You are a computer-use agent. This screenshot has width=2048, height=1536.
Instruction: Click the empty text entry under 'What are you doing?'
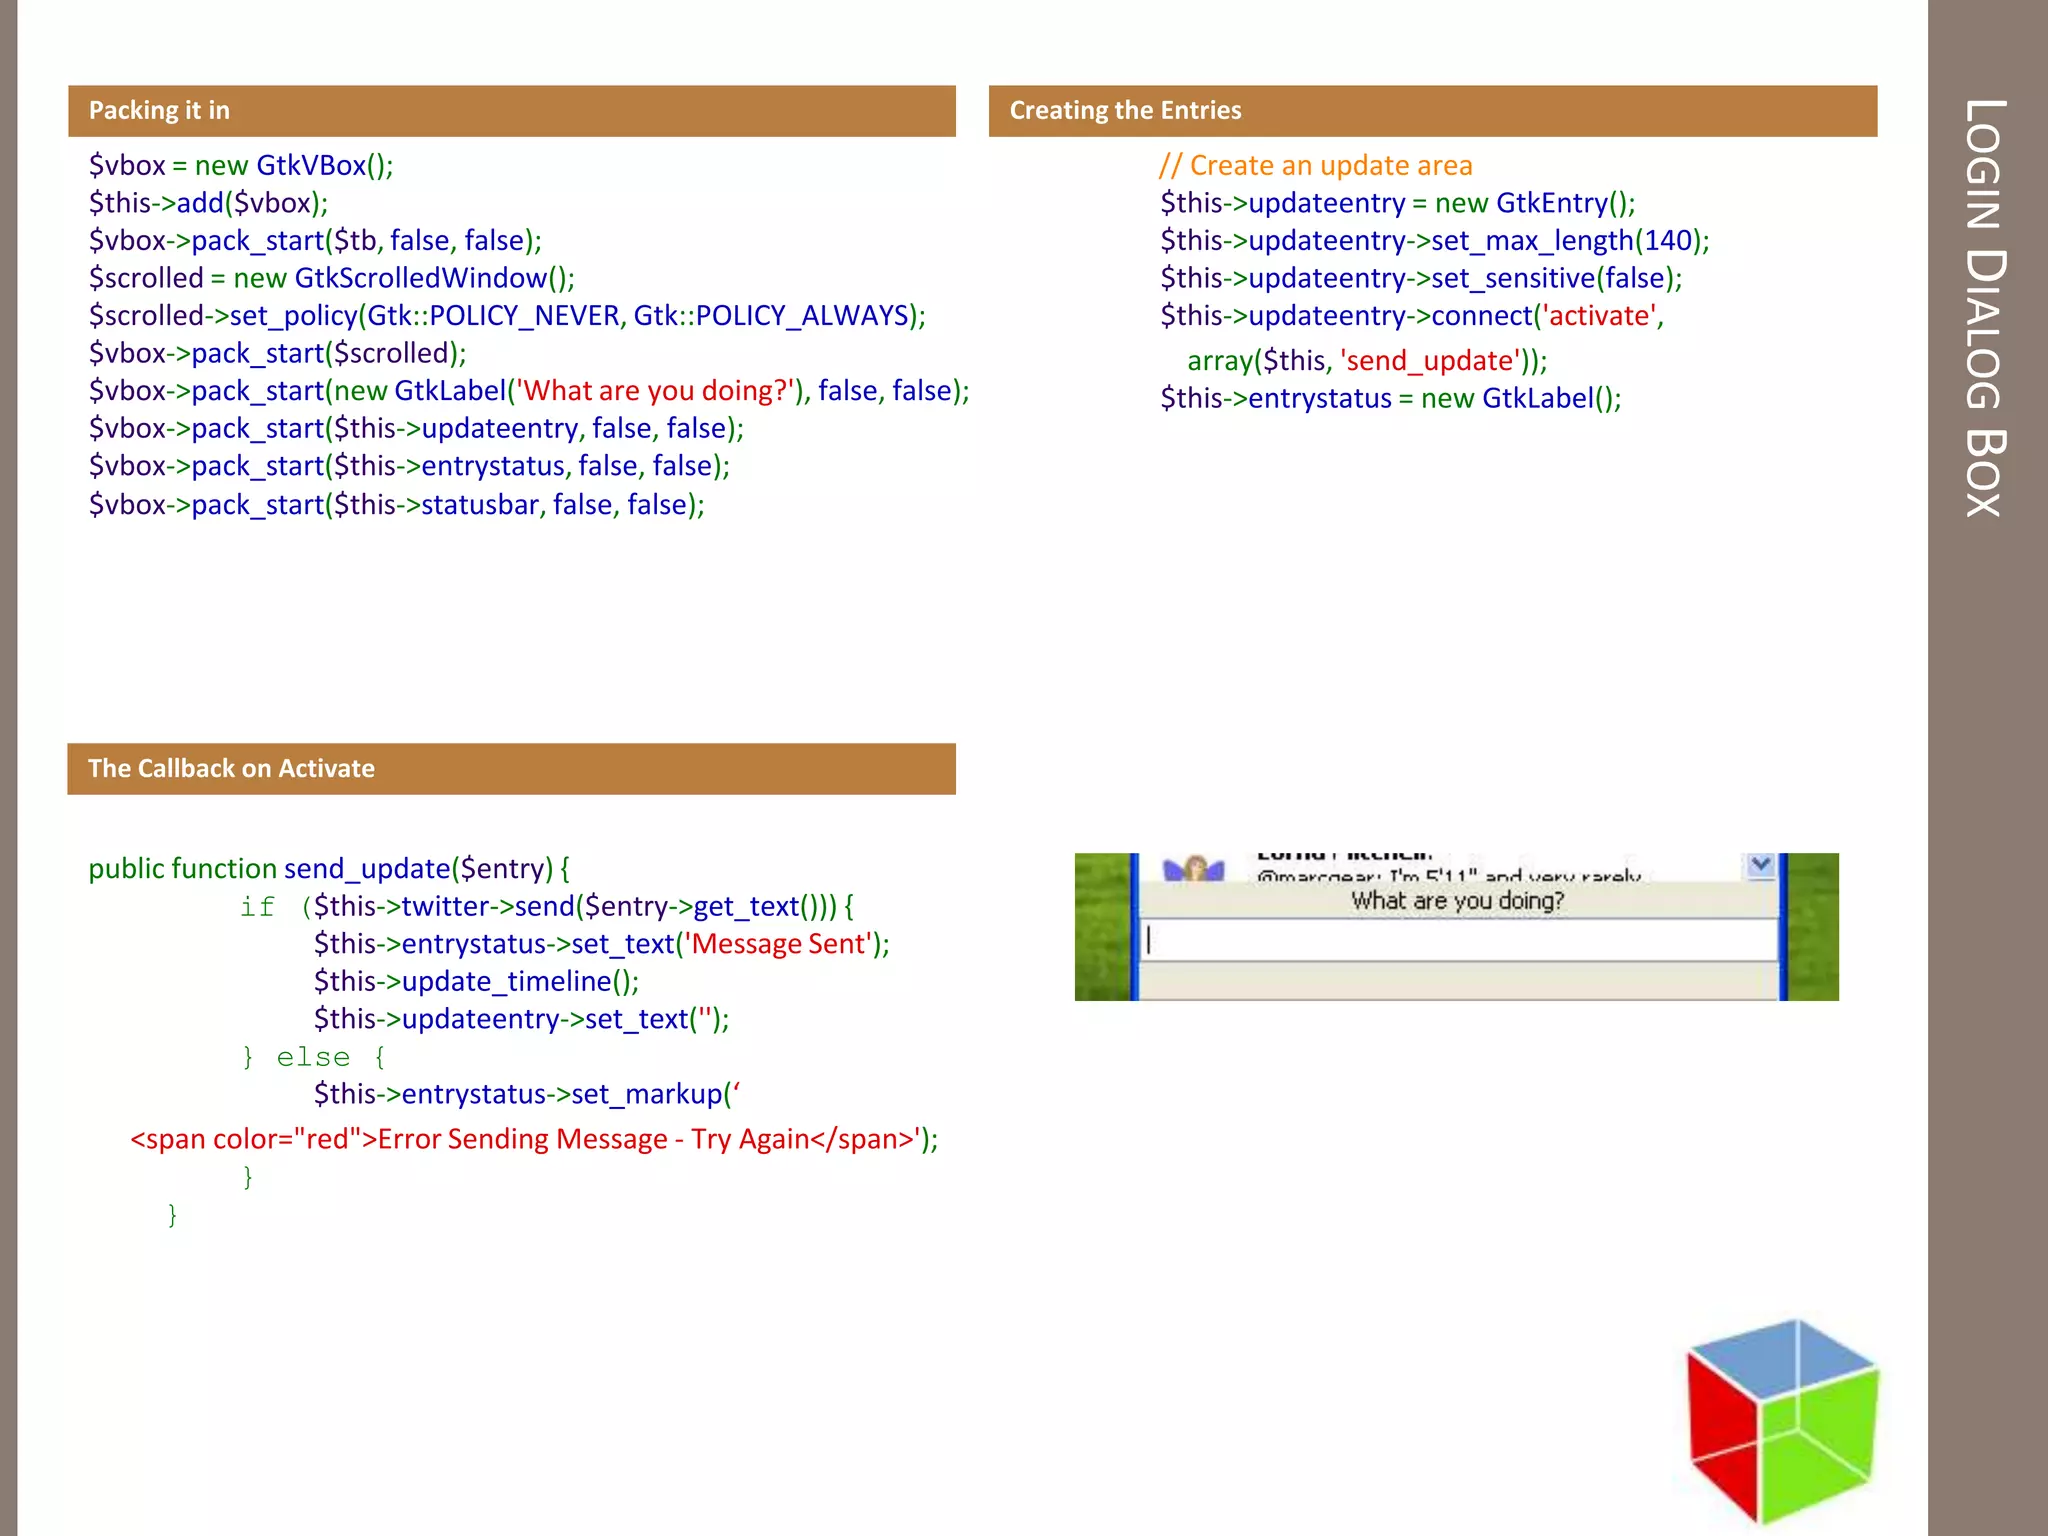1458,940
